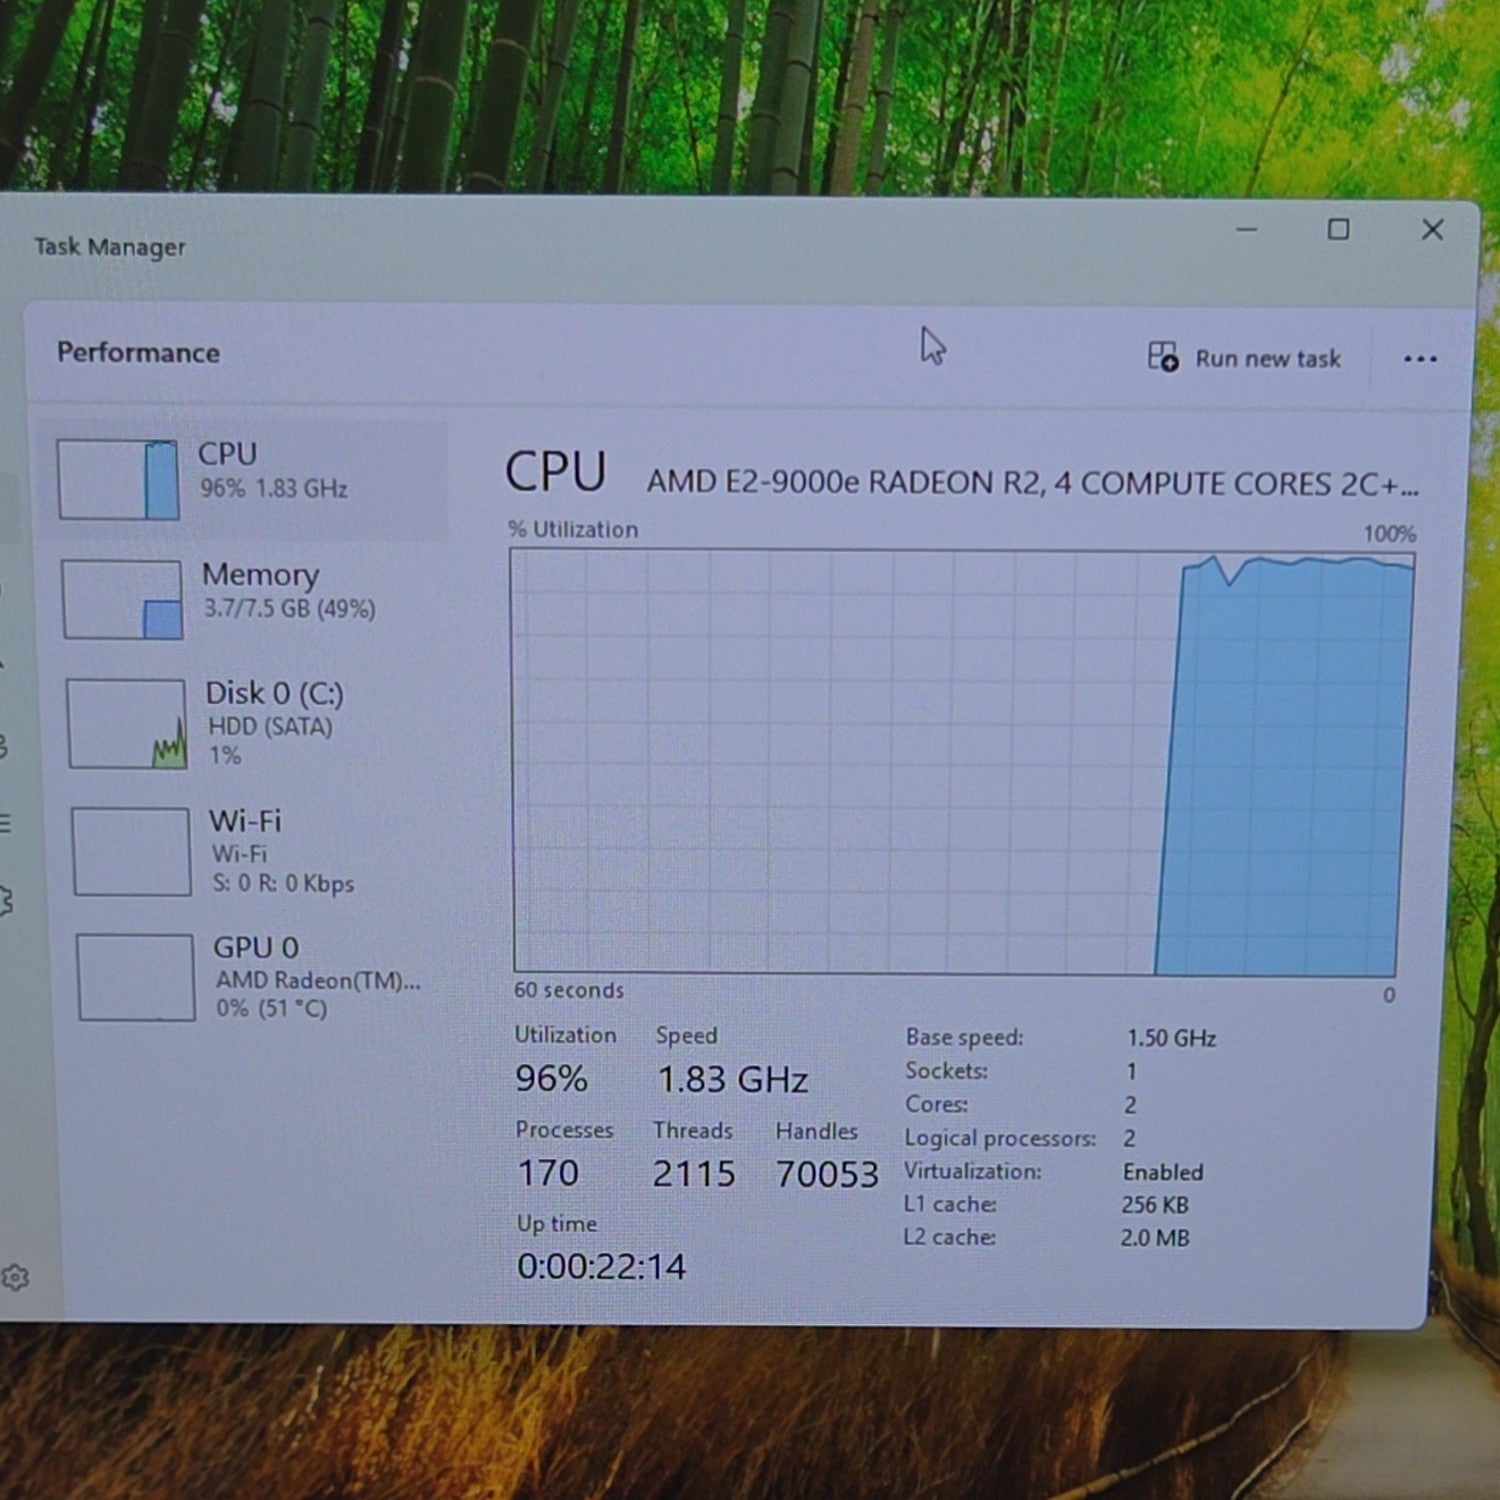Click the Performance page heading
Viewport: 1500px width, 1500px height.
point(138,352)
